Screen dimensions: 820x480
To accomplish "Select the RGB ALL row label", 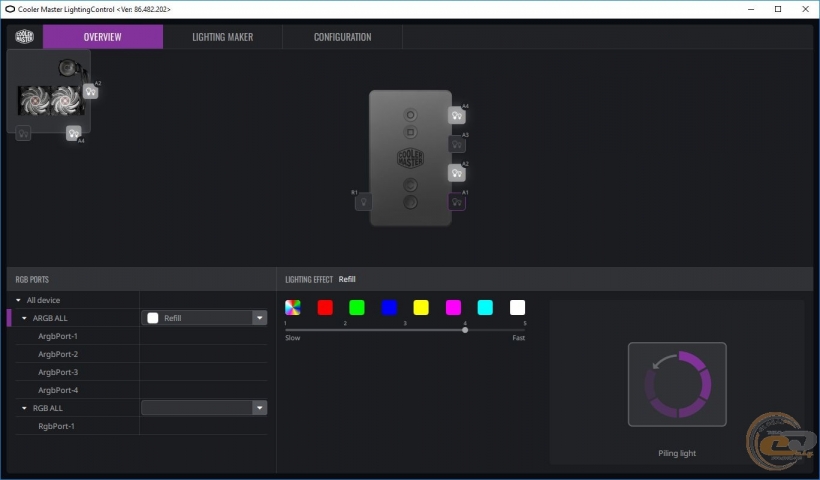I will (48, 408).
